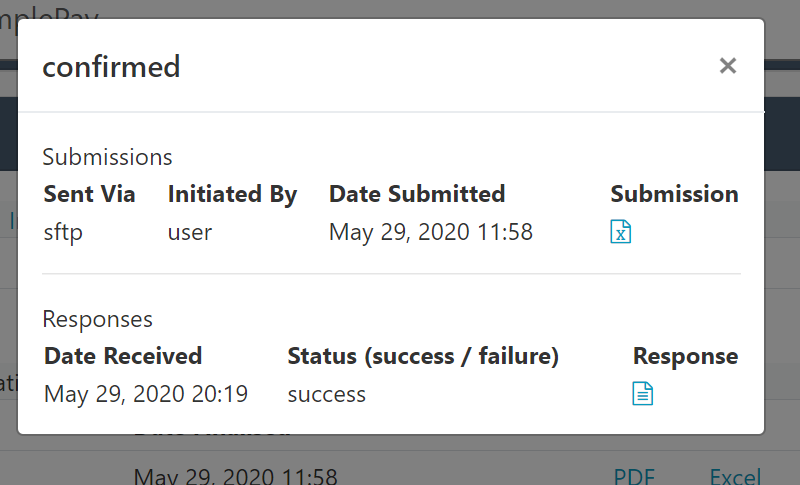The image size is (800, 485).
Task: Click the date under Date Submitted
Action: click(431, 233)
